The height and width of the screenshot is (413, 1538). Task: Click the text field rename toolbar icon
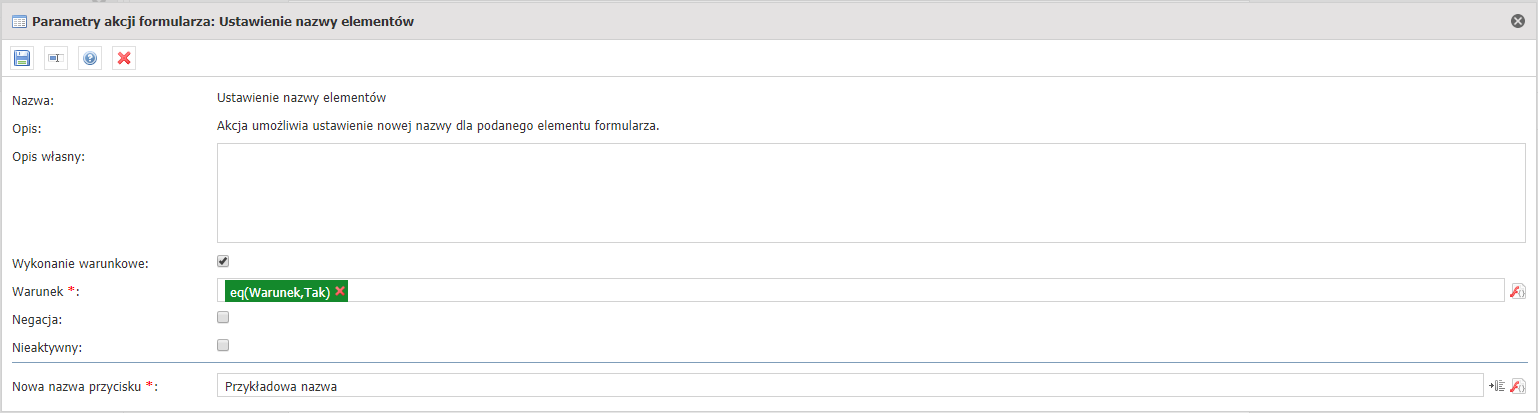(x=56, y=59)
